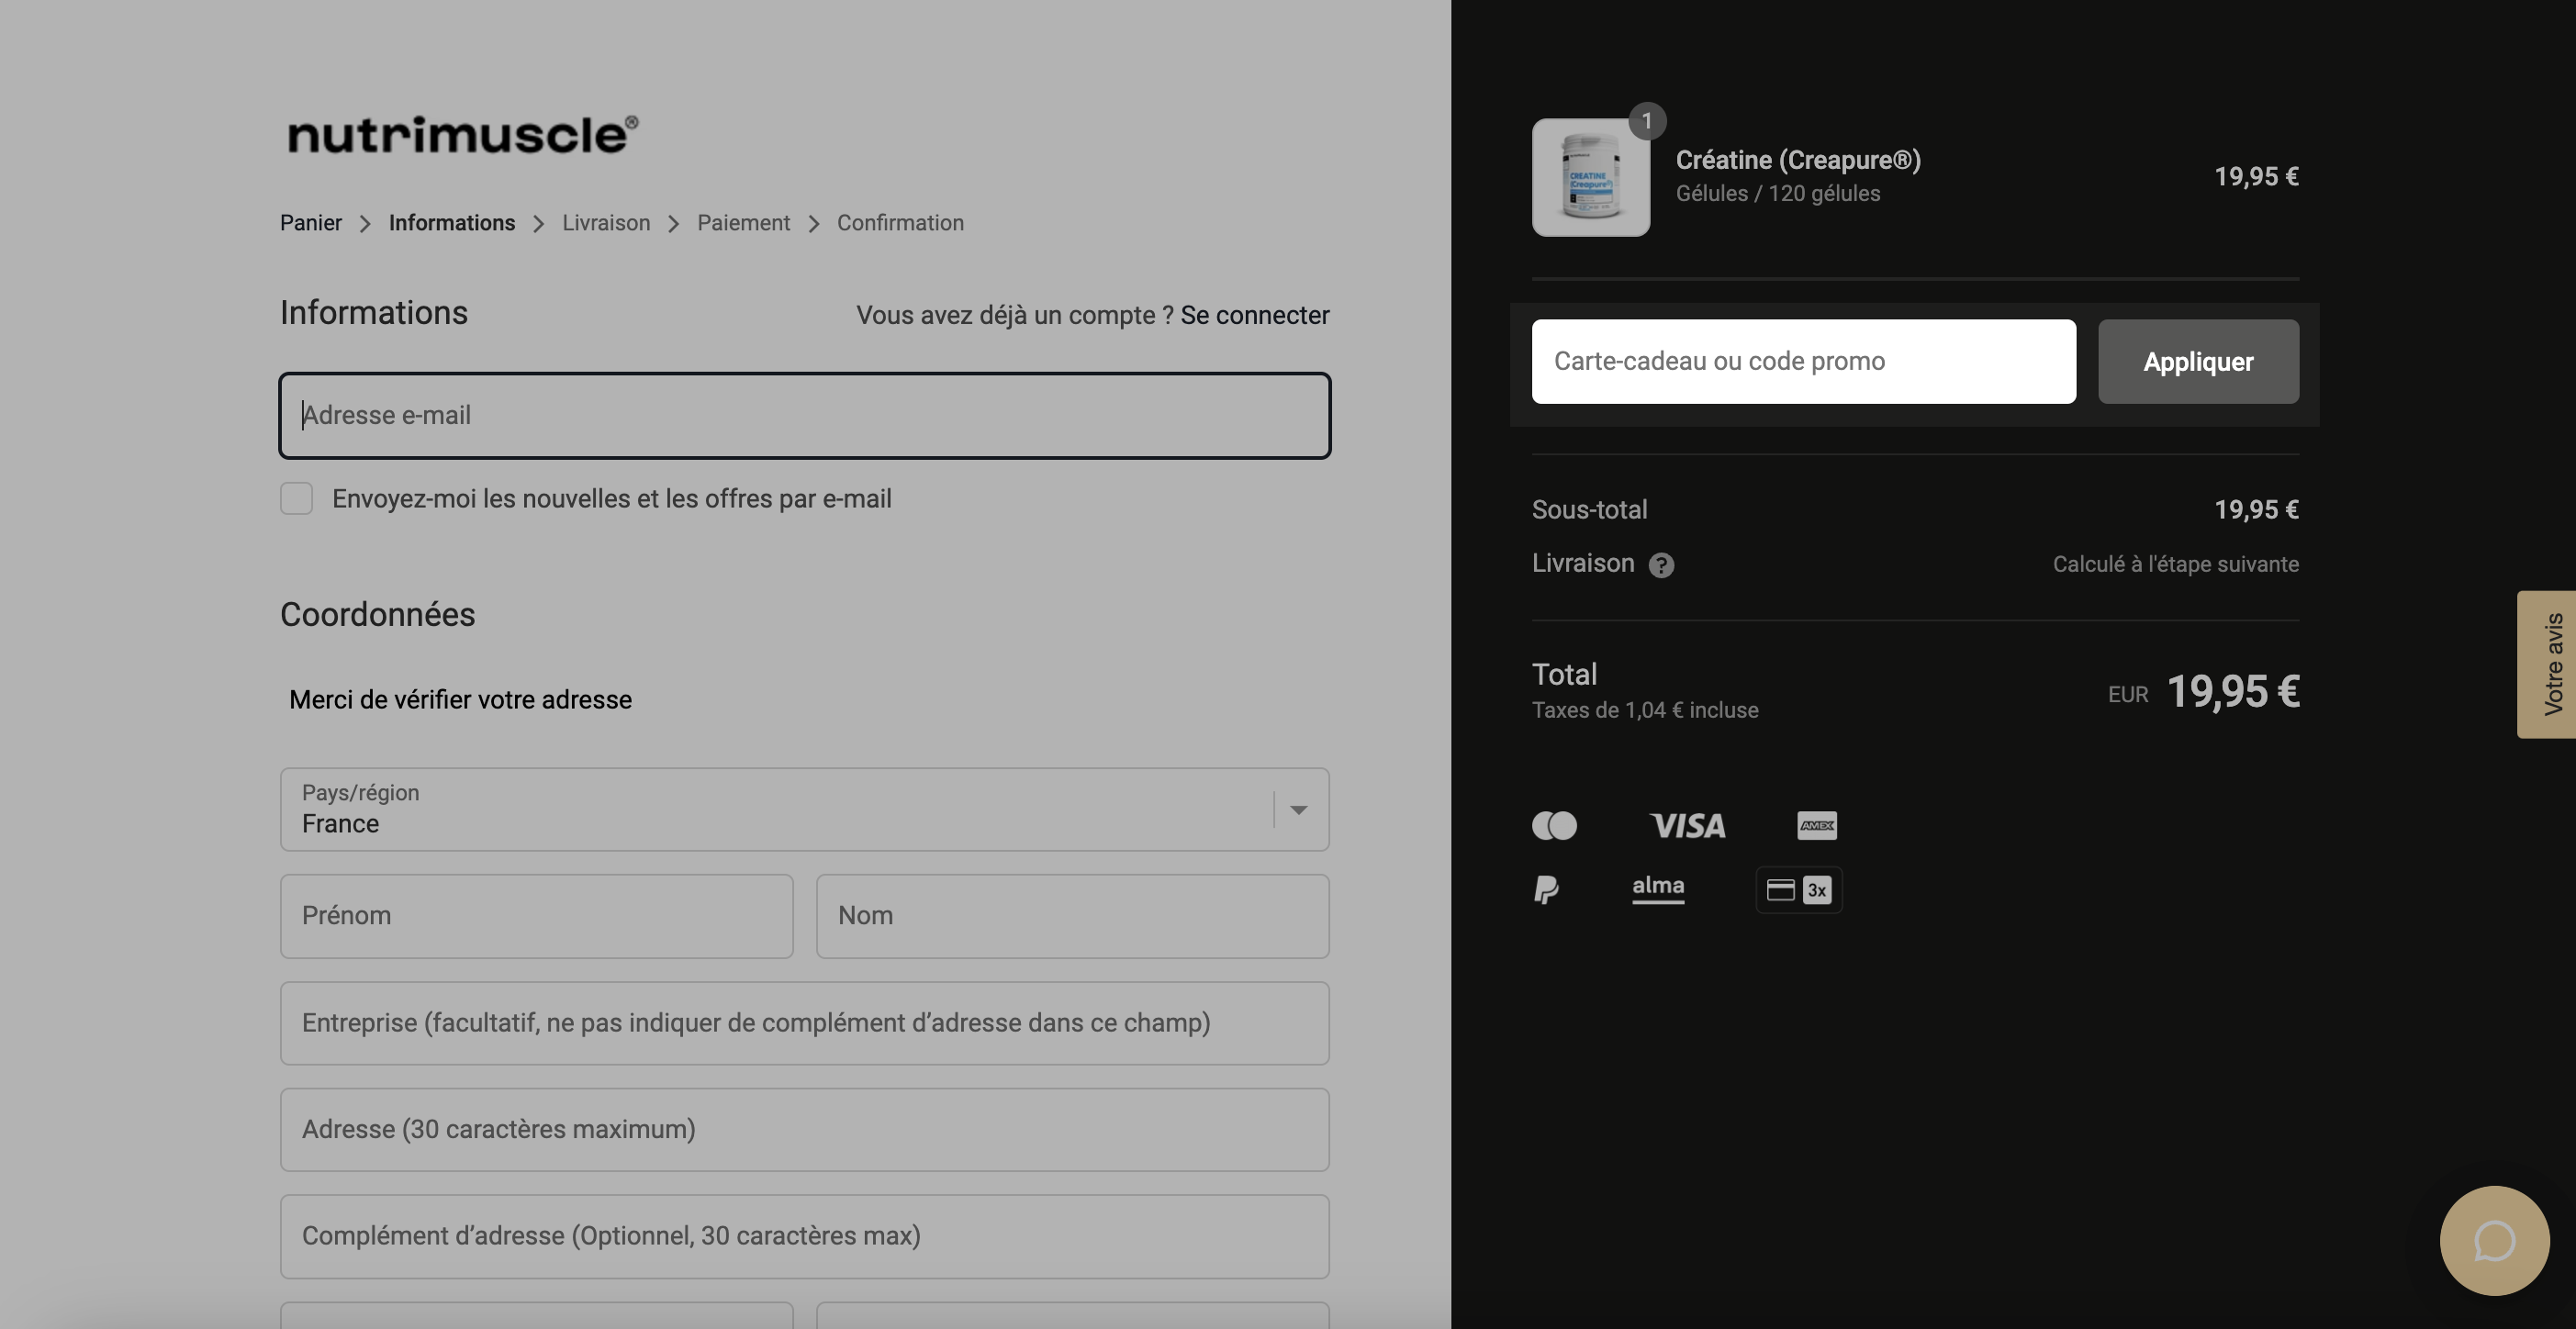The height and width of the screenshot is (1329, 2576).
Task: Click 'Merci de vérifier votre adresse' text
Action: 460,700
